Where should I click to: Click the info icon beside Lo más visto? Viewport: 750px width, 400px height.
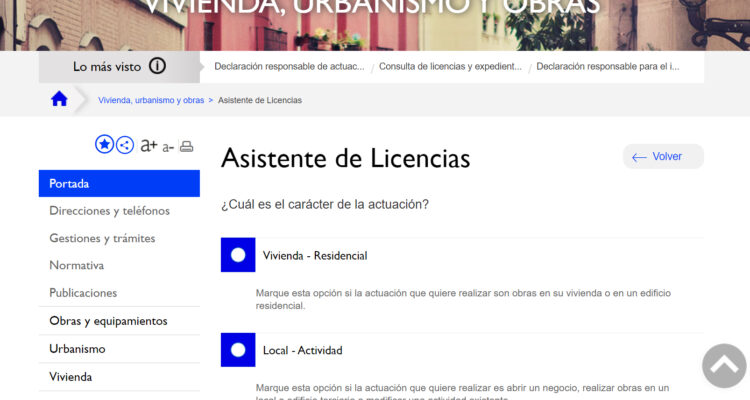pos(158,67)
